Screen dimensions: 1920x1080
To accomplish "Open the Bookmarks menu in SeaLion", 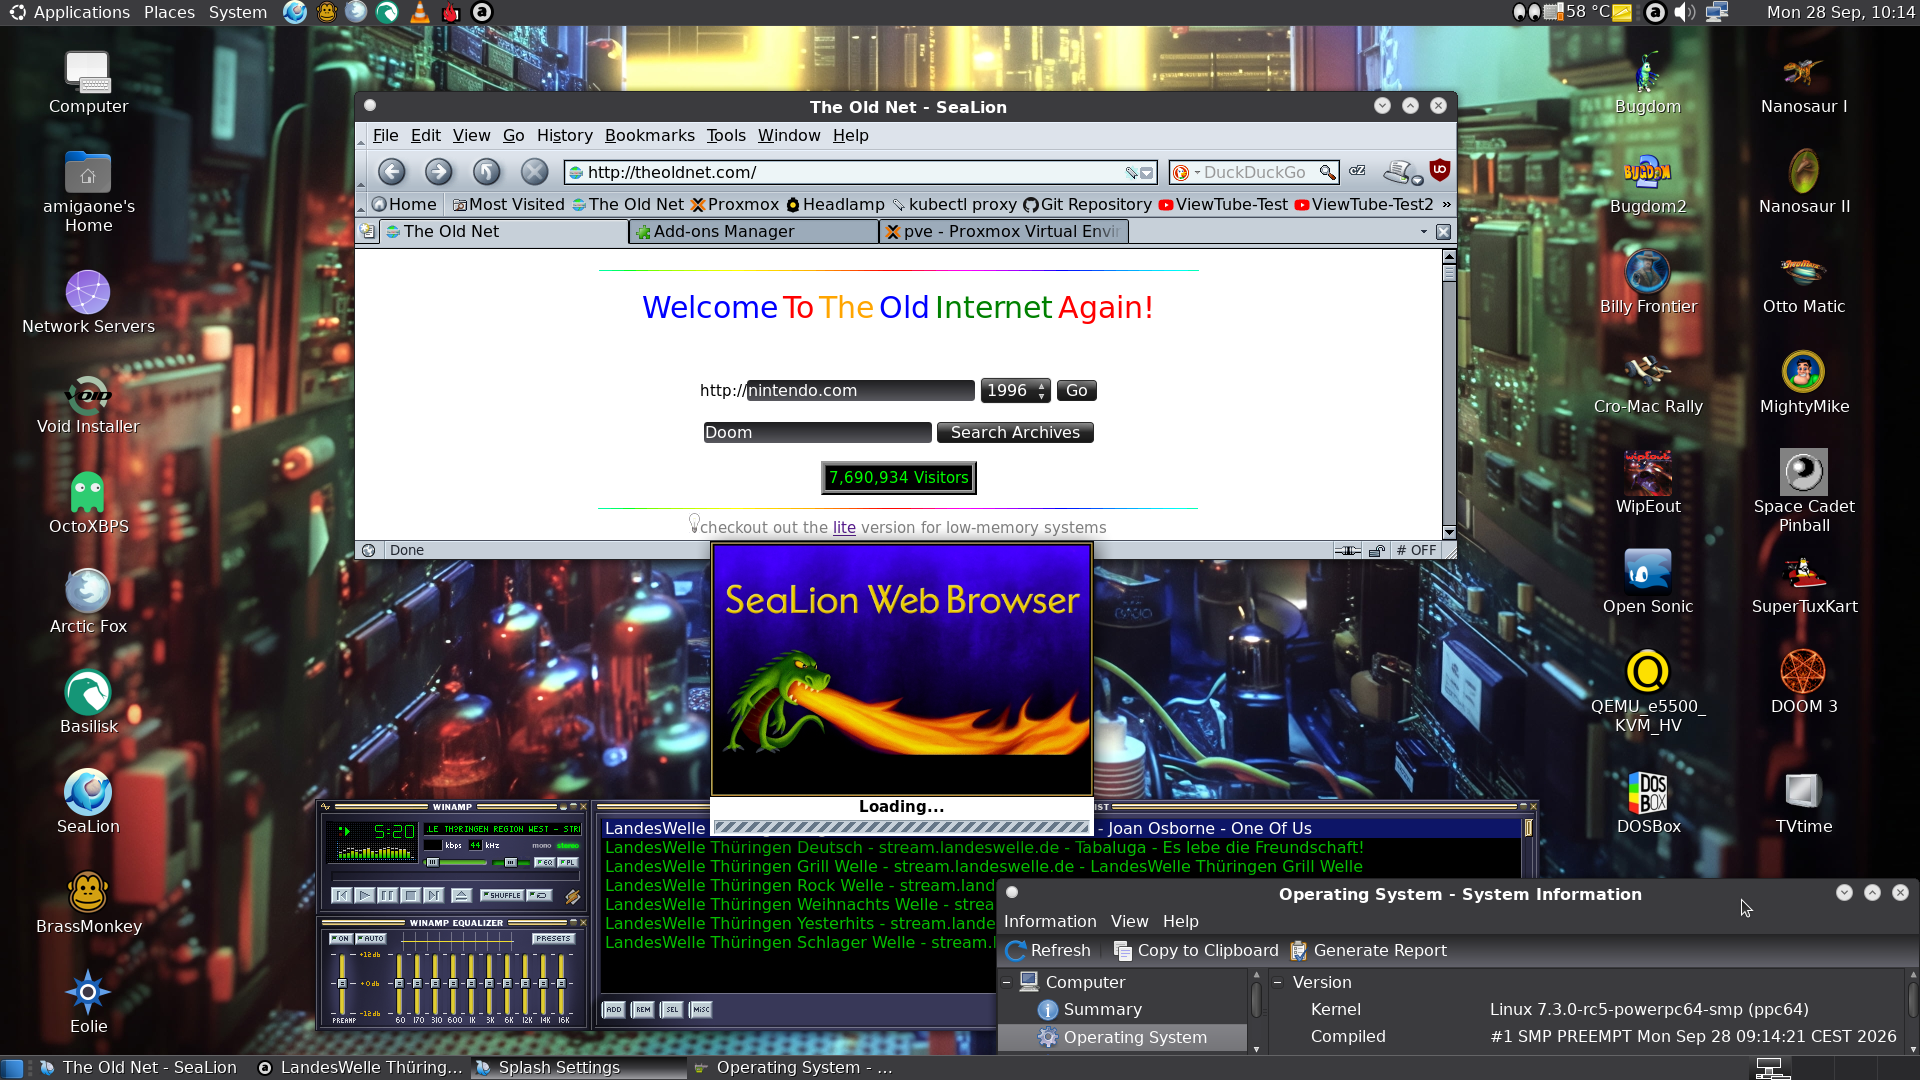I will coord(649,135).
